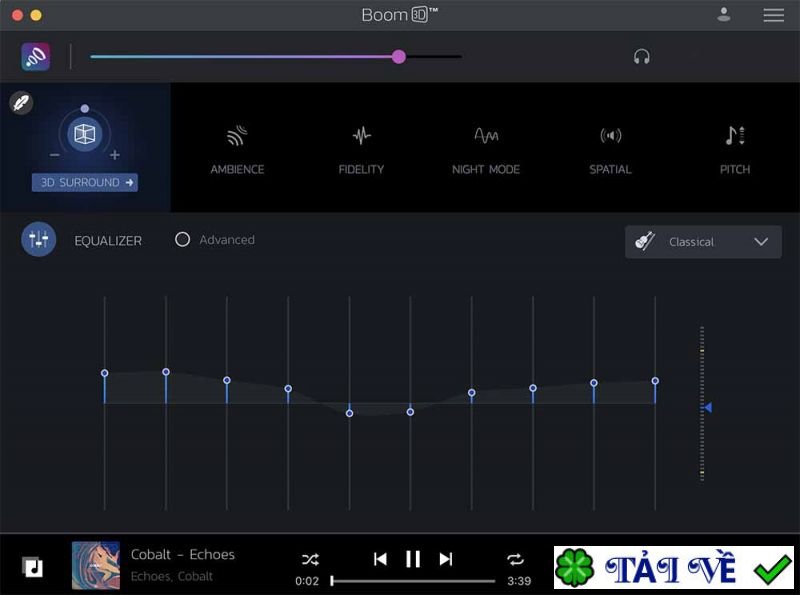Click the fourth equalizer band handle
800x595 pixels.
[x=288, y=389]
